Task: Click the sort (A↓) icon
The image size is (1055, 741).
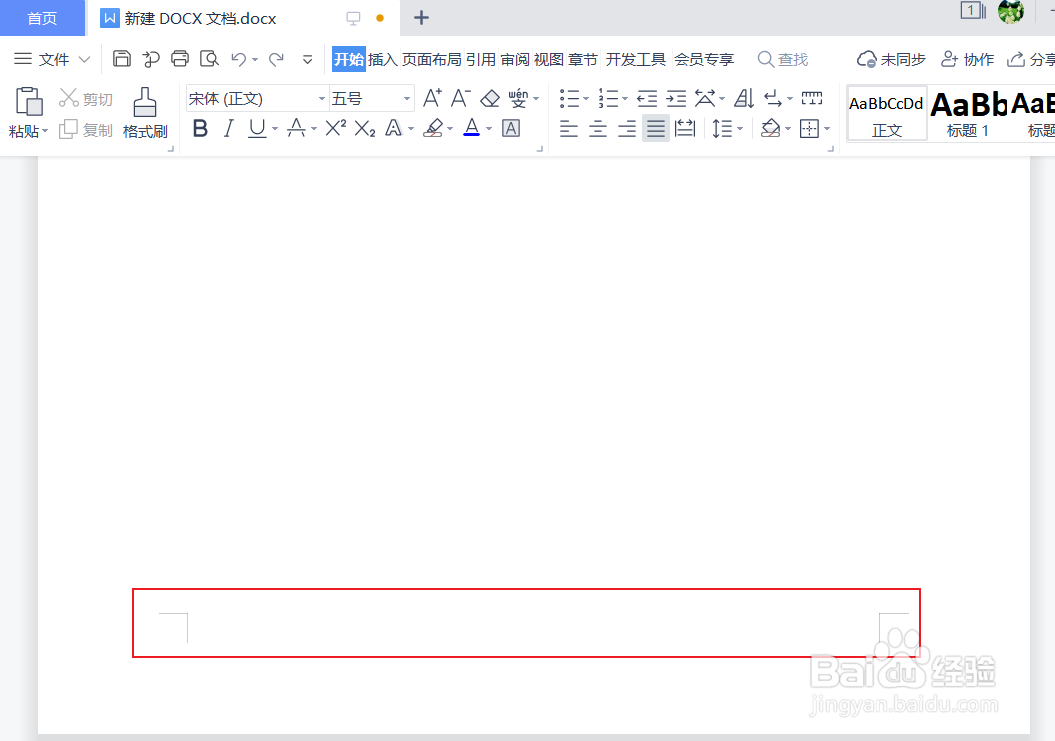Action: pos(743,99)
